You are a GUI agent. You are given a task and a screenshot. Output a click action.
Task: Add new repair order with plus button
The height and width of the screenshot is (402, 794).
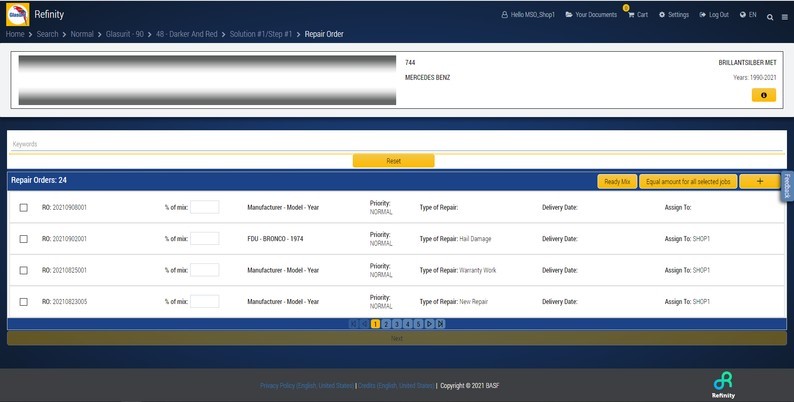(x=760, y=181)
